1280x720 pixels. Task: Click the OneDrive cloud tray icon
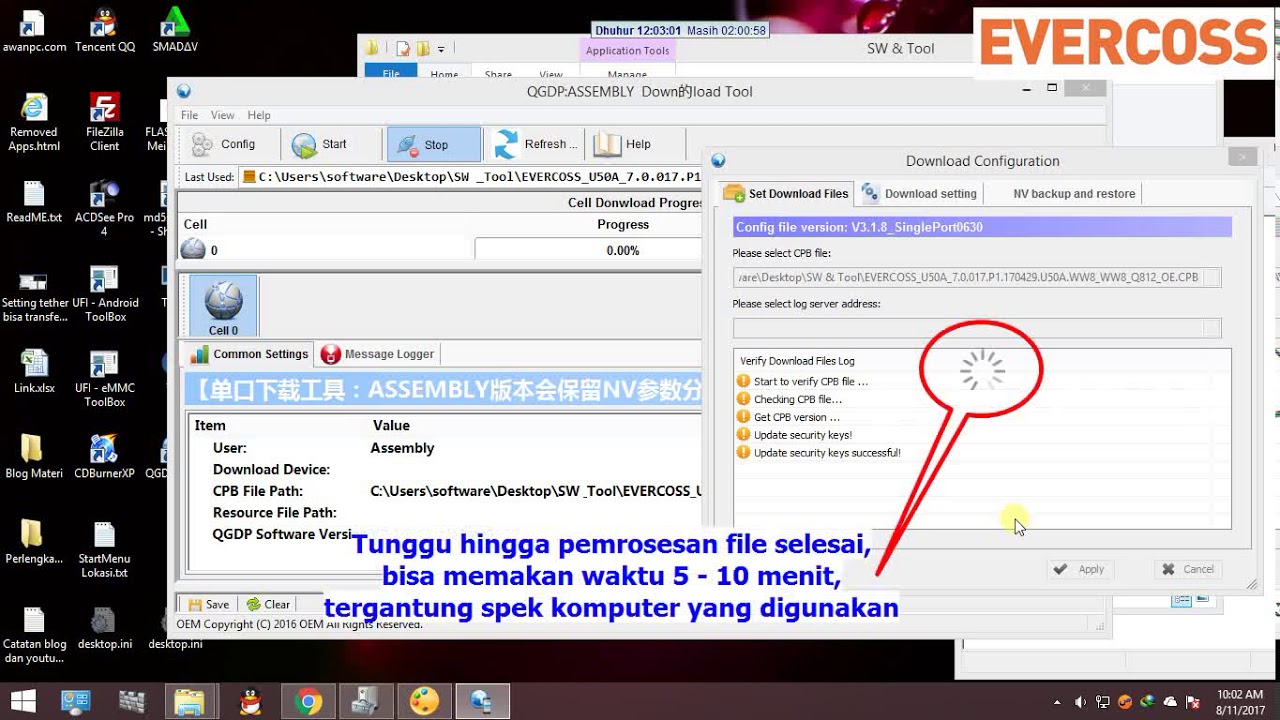1170,702
